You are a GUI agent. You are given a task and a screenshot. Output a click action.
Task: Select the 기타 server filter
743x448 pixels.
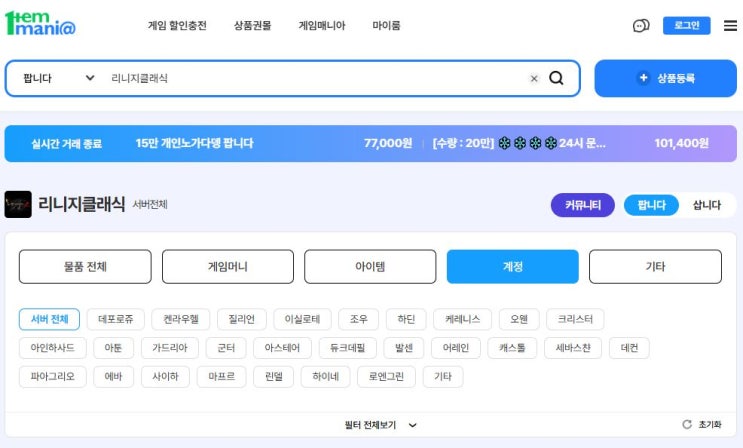click(443, 376)
